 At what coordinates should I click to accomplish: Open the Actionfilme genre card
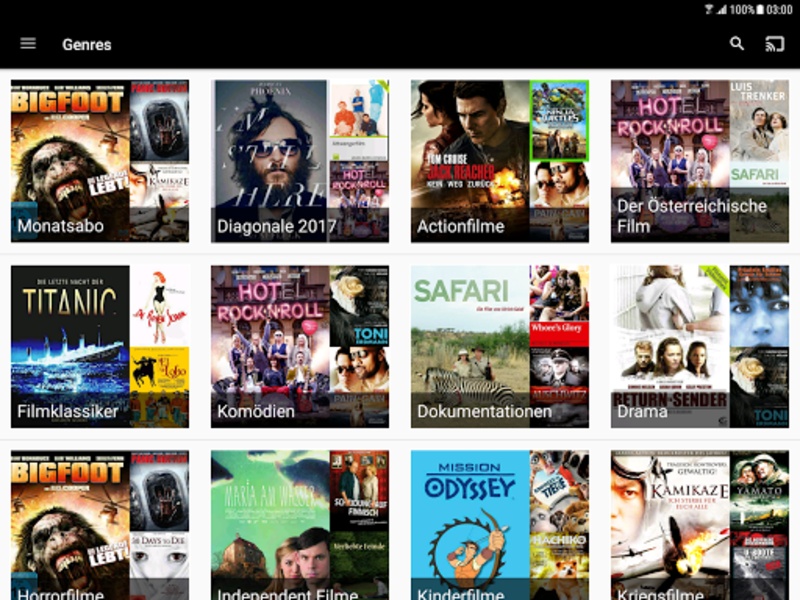(500, 161)
